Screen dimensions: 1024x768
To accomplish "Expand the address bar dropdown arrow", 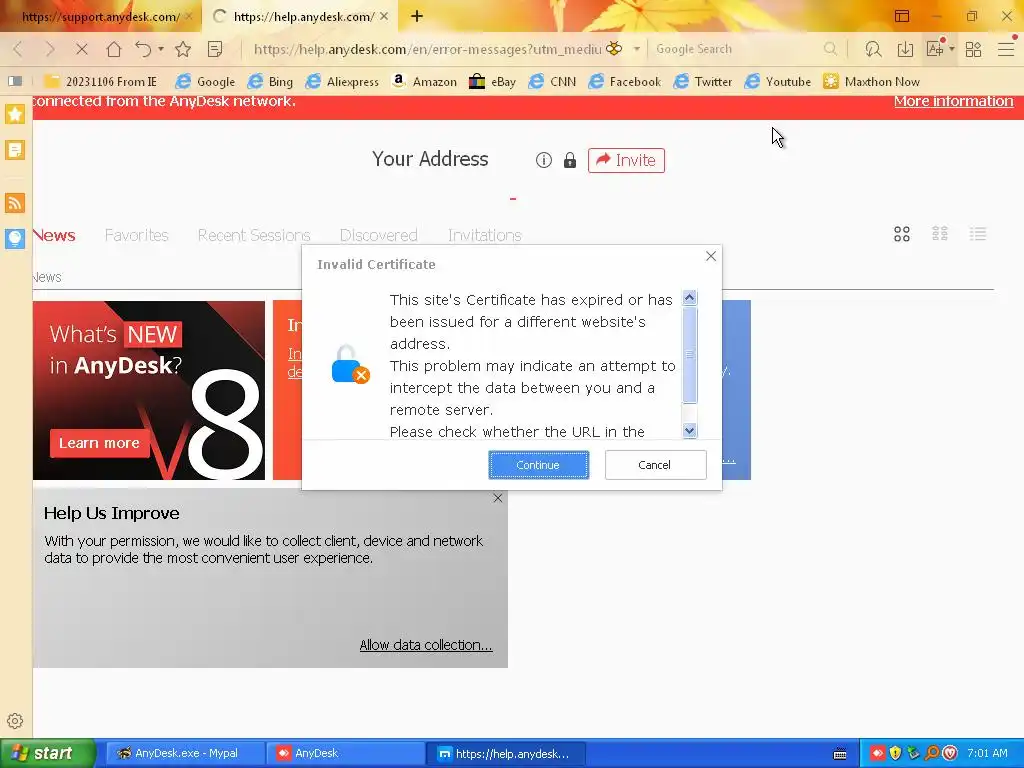I will pos(636,49).
